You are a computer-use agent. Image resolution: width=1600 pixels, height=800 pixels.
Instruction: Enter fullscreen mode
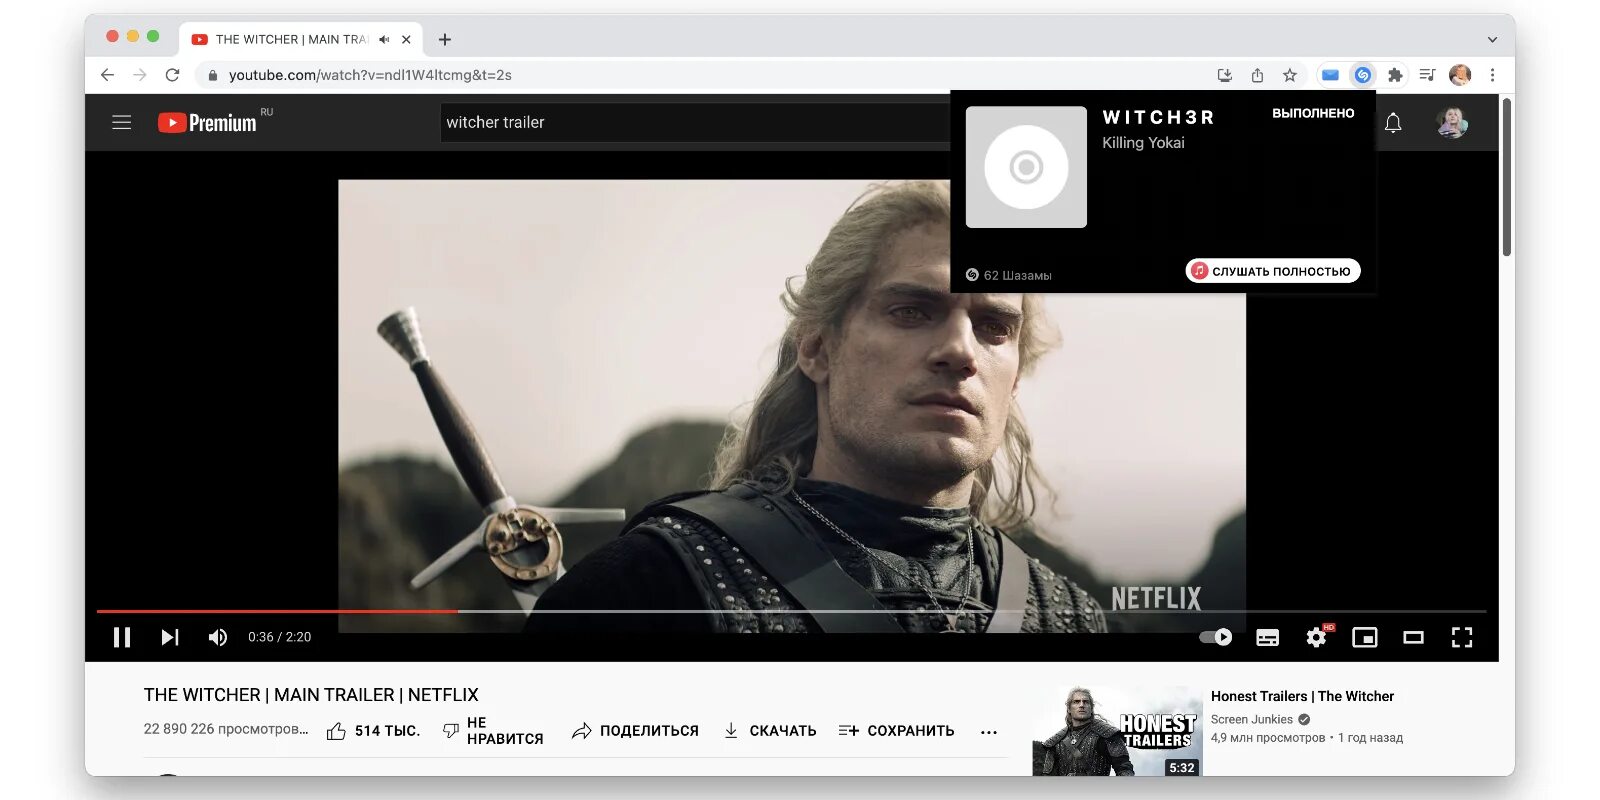point(1462,637)
